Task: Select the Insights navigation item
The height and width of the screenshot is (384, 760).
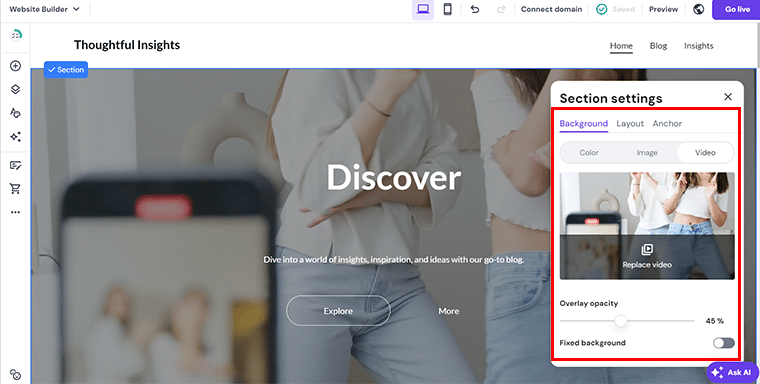Action: 698,46
